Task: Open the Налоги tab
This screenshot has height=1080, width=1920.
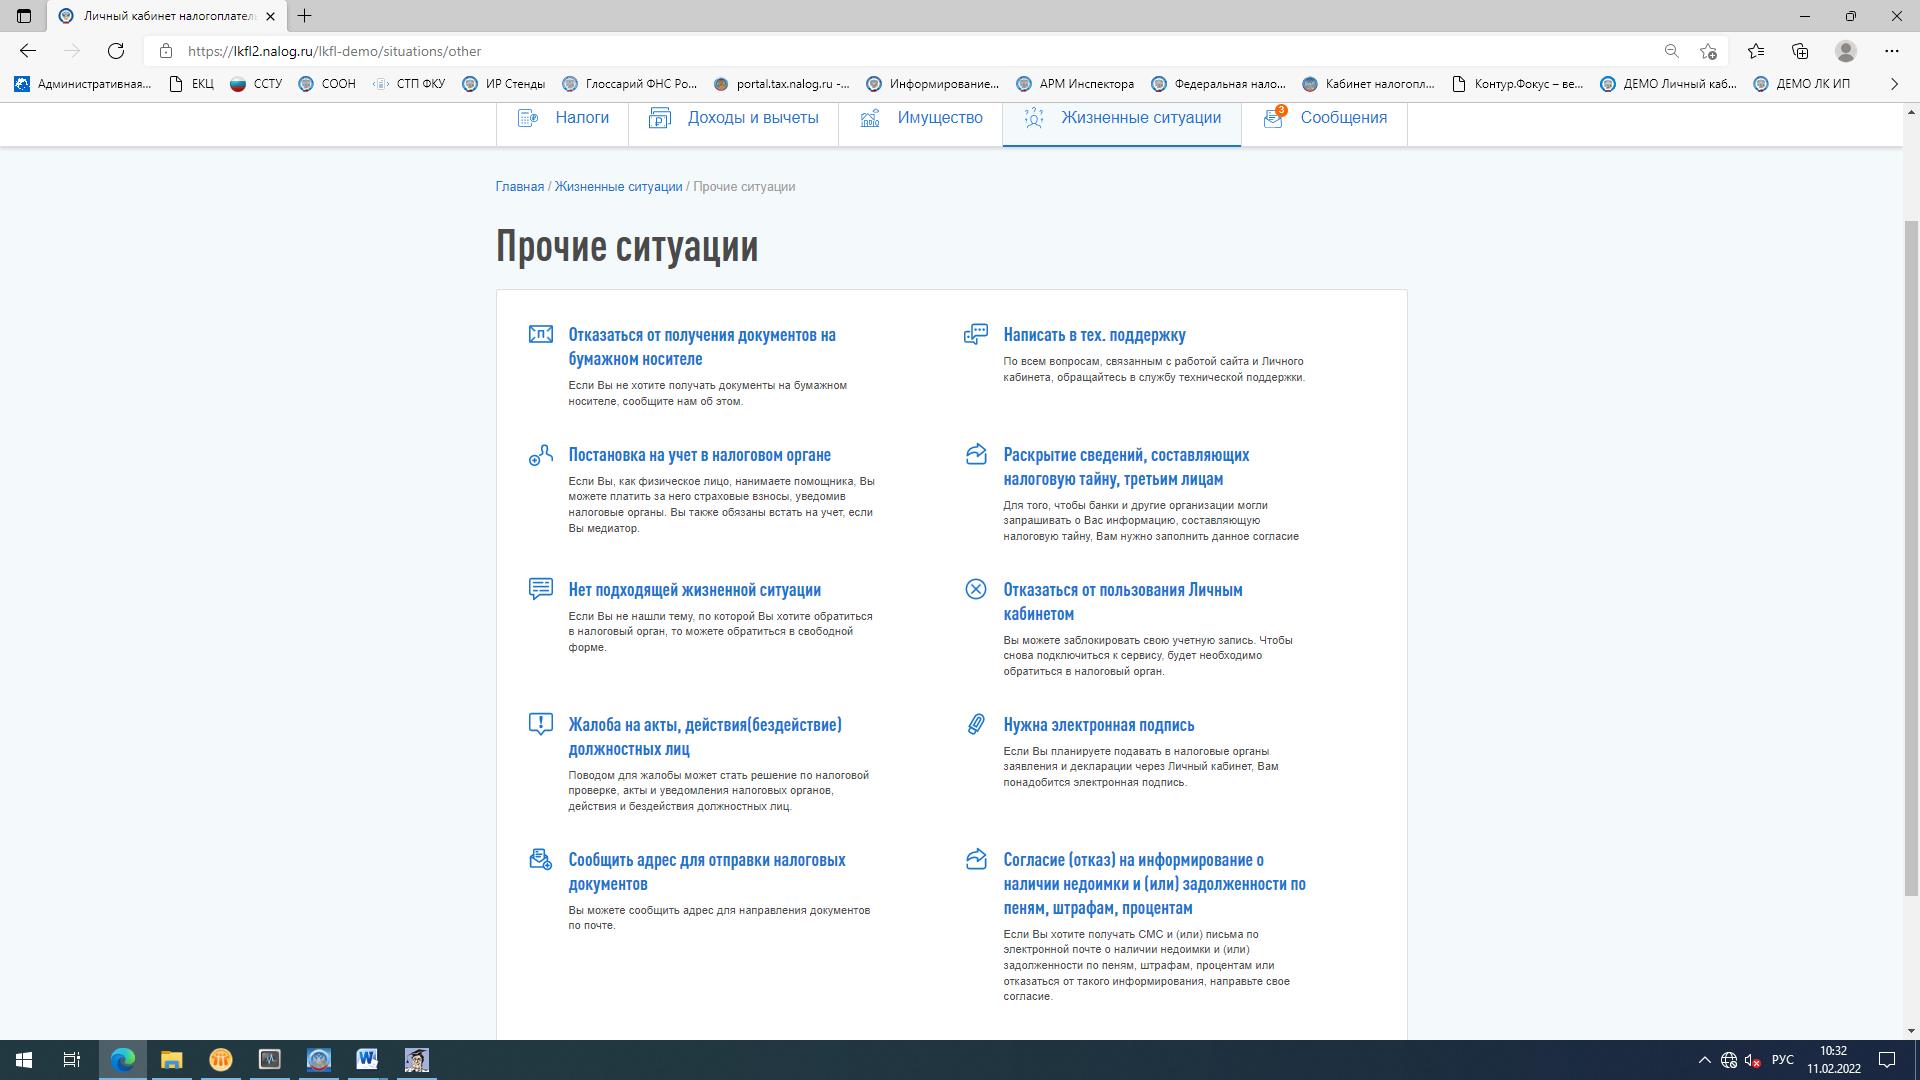Action: tap(562, 118)
